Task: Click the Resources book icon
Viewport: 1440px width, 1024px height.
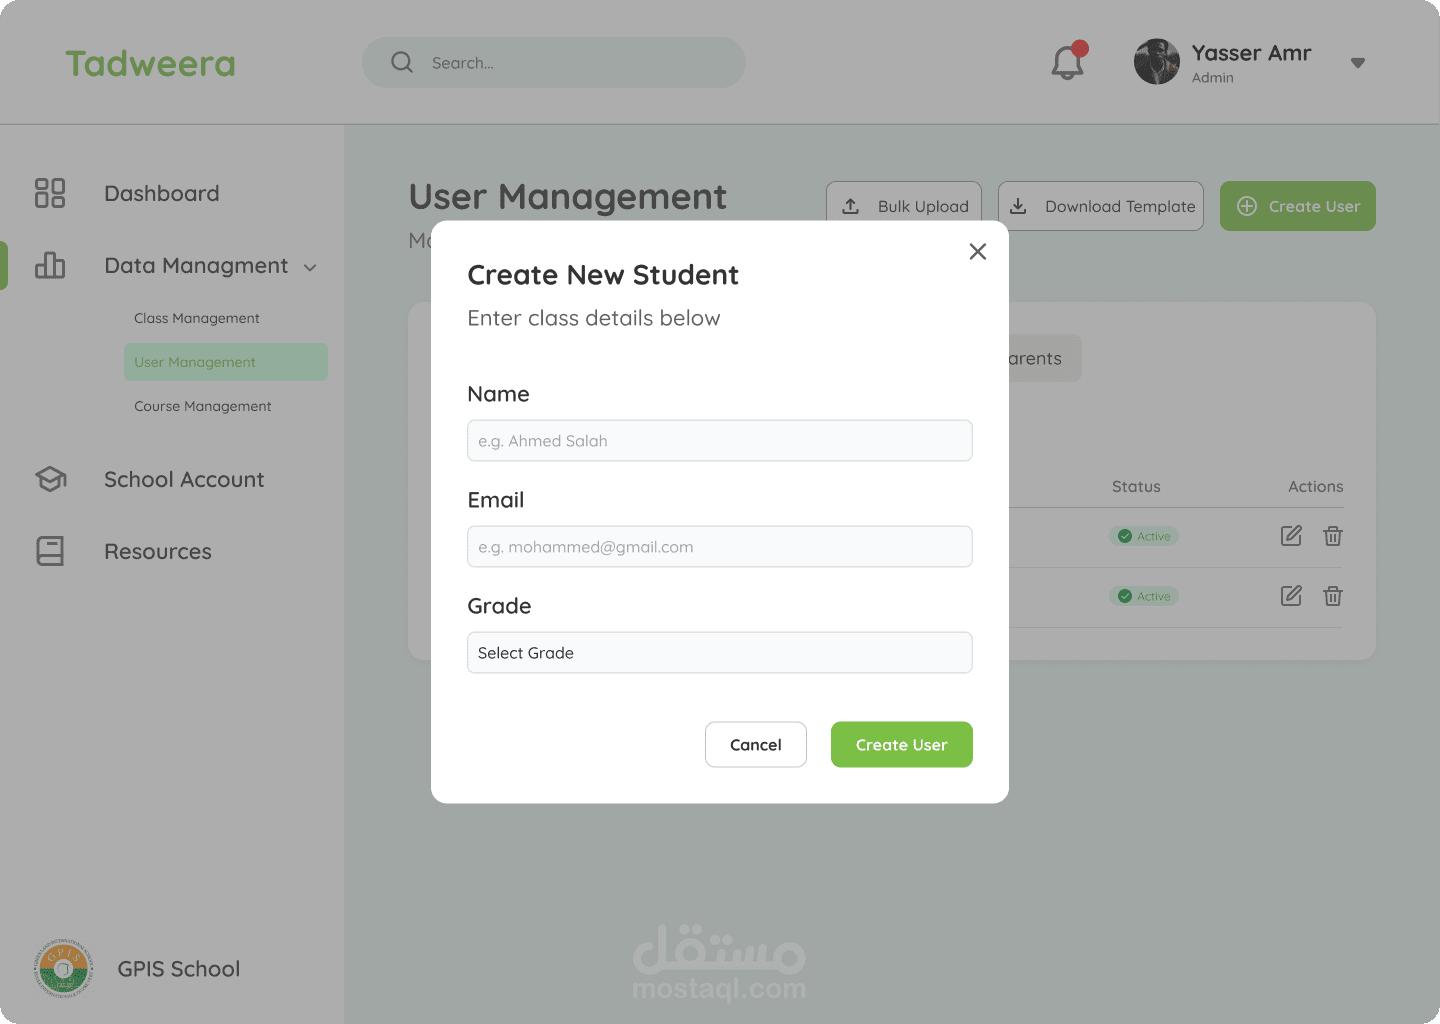Action: [50, 551]
